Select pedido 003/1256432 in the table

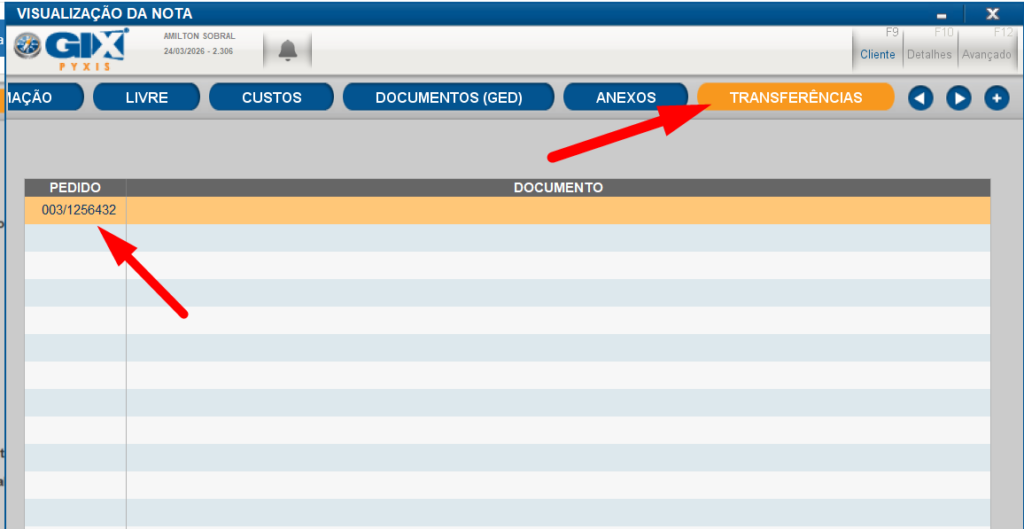click(x=78, y=211)
